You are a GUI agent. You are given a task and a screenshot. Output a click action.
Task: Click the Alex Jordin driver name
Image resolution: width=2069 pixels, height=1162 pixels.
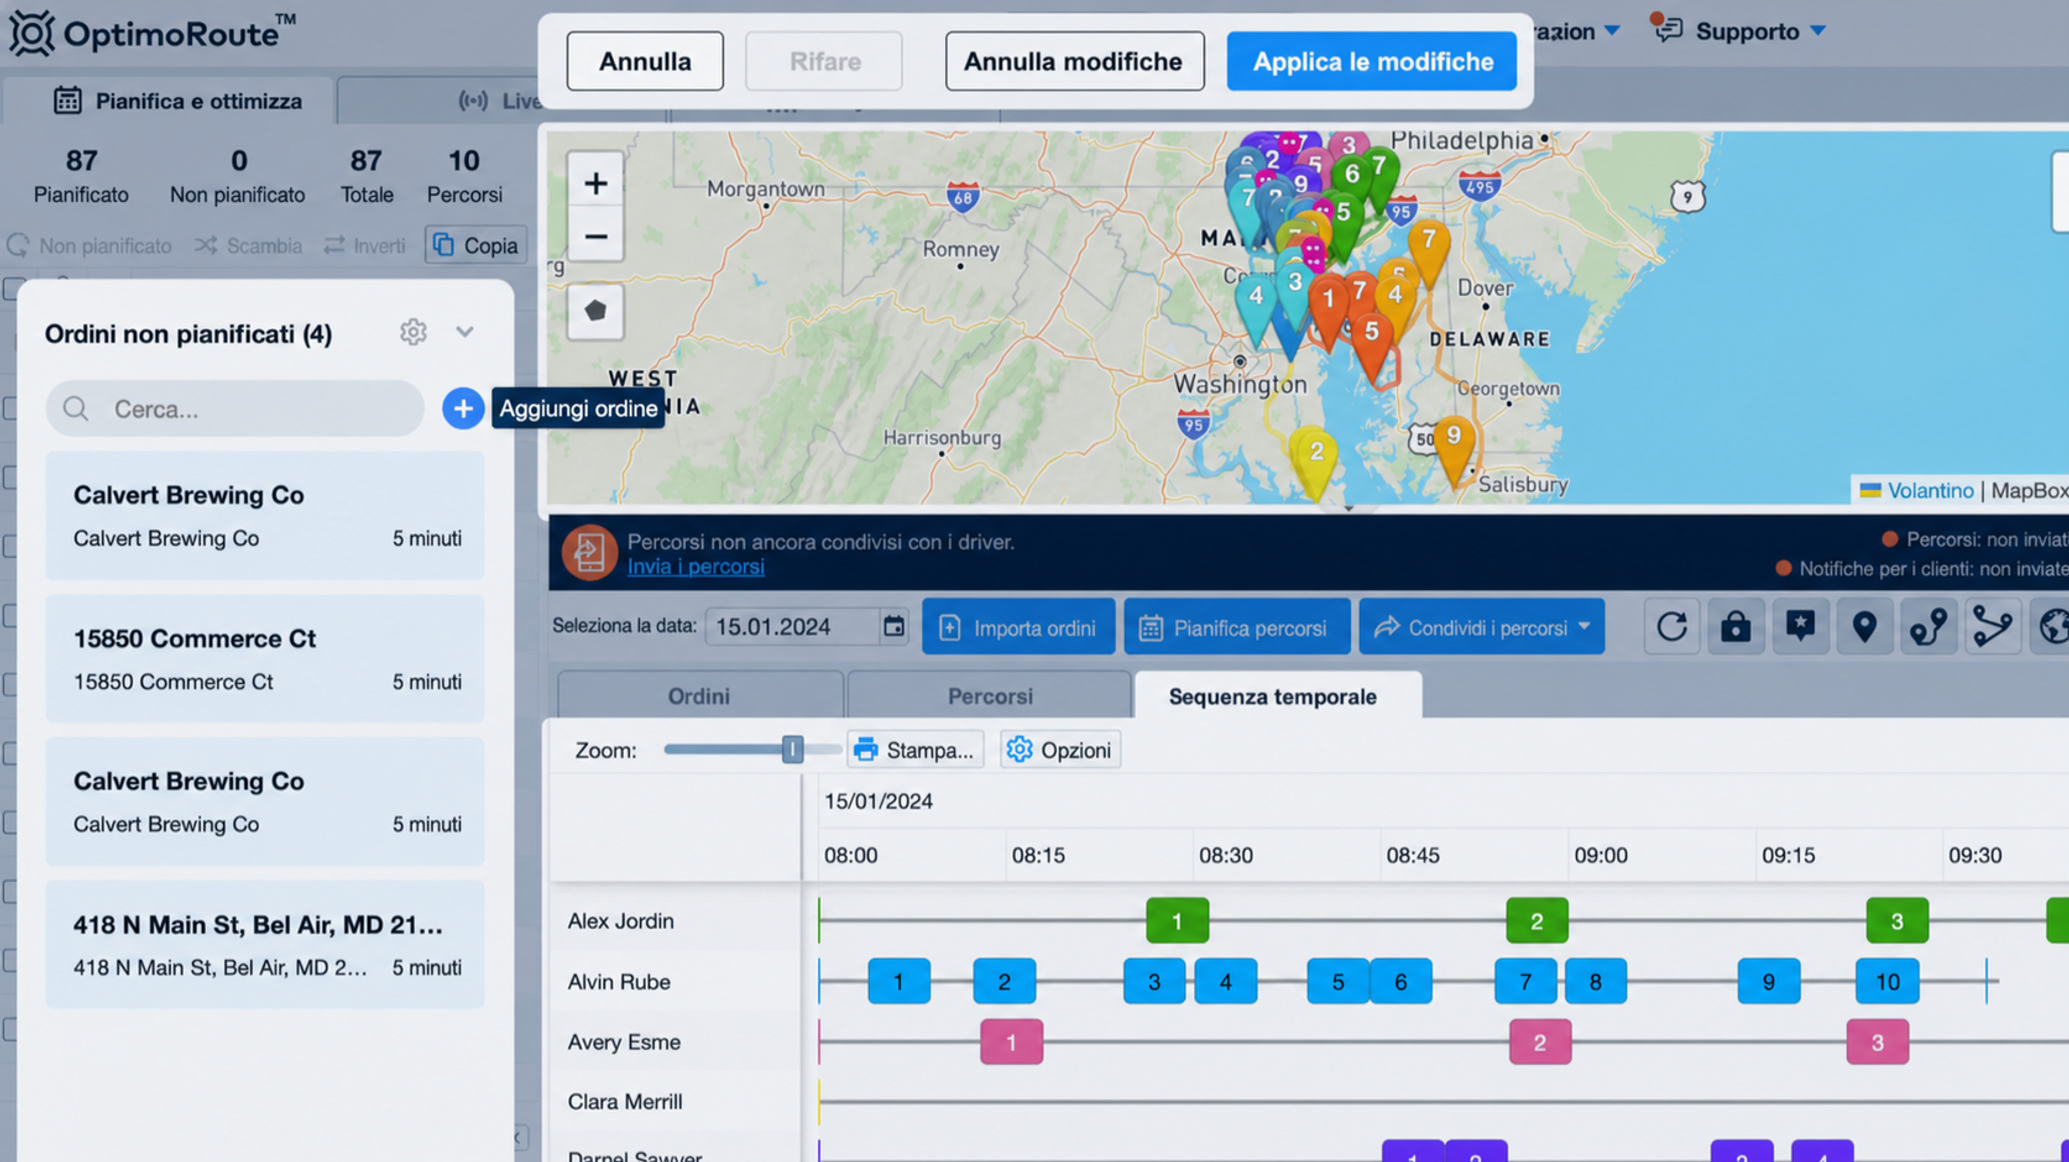coord(620,921)
